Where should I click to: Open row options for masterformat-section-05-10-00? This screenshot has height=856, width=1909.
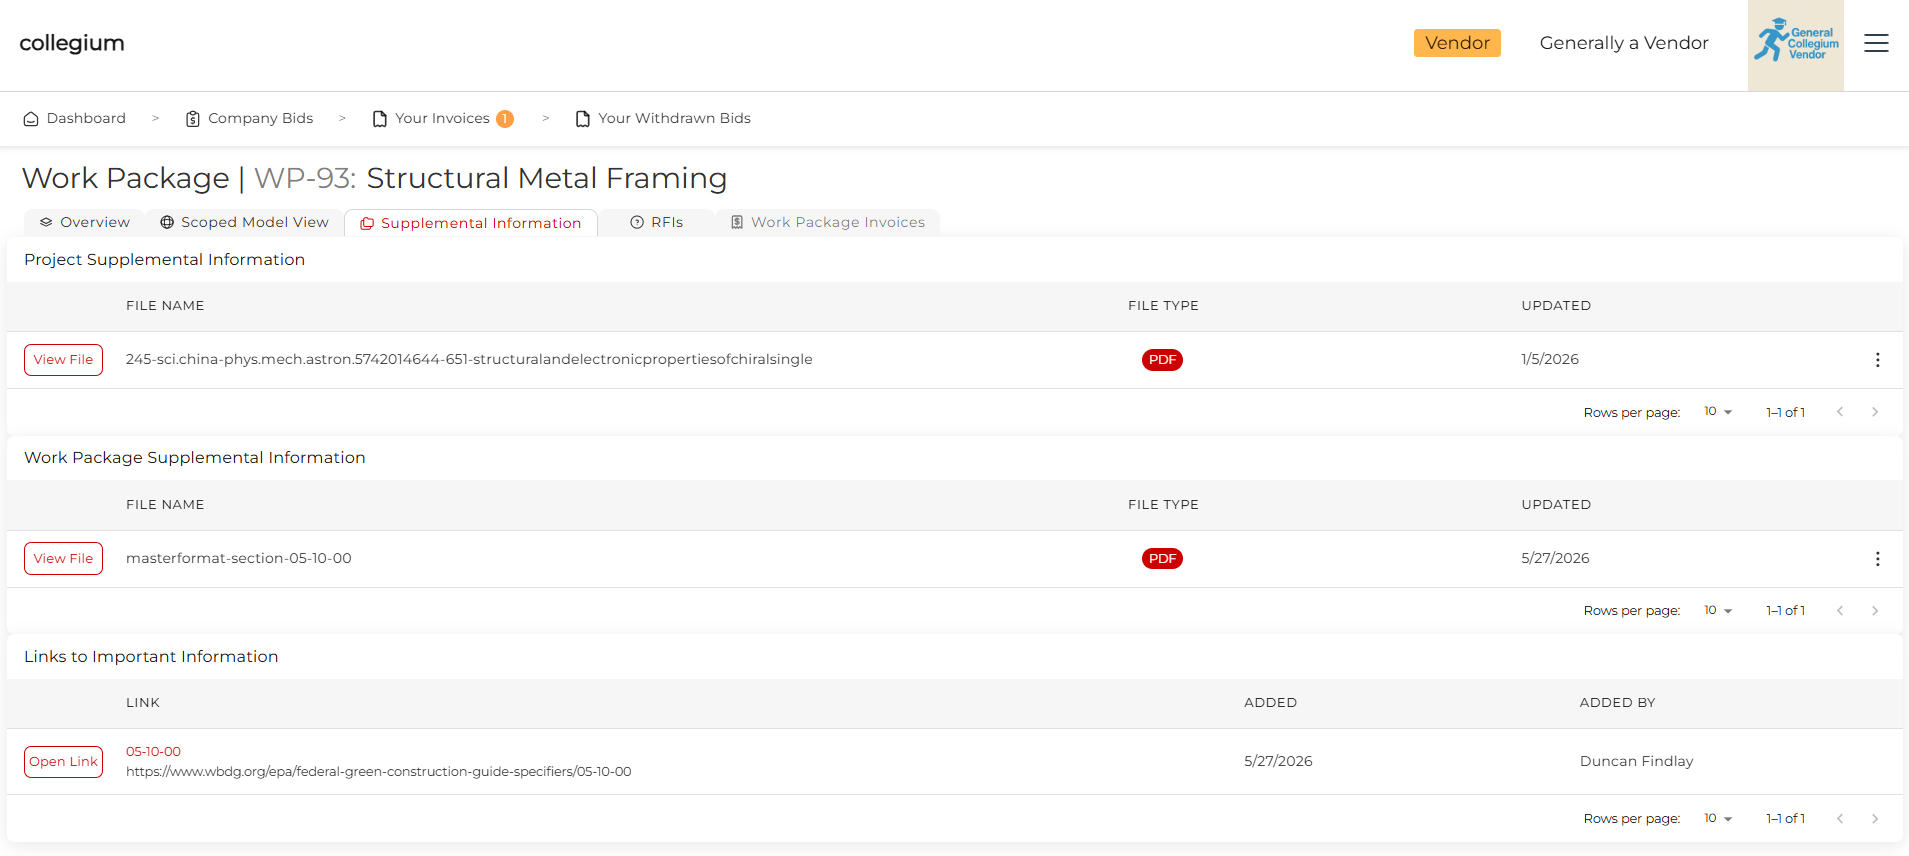[x=1877, y=559]
